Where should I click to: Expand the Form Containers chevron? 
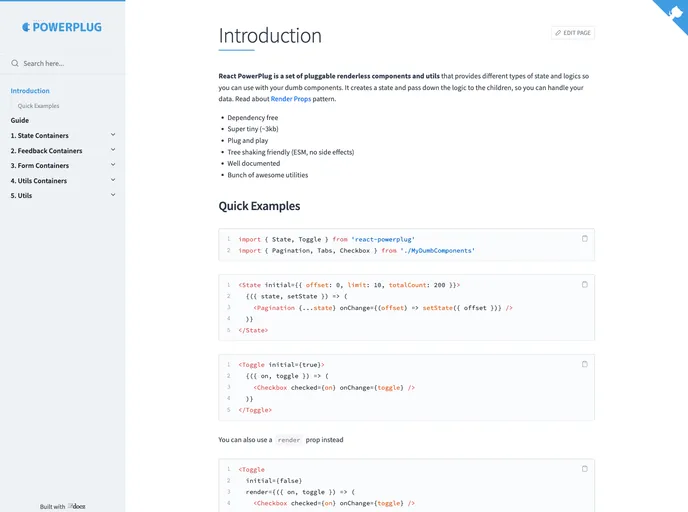[113, 165]
